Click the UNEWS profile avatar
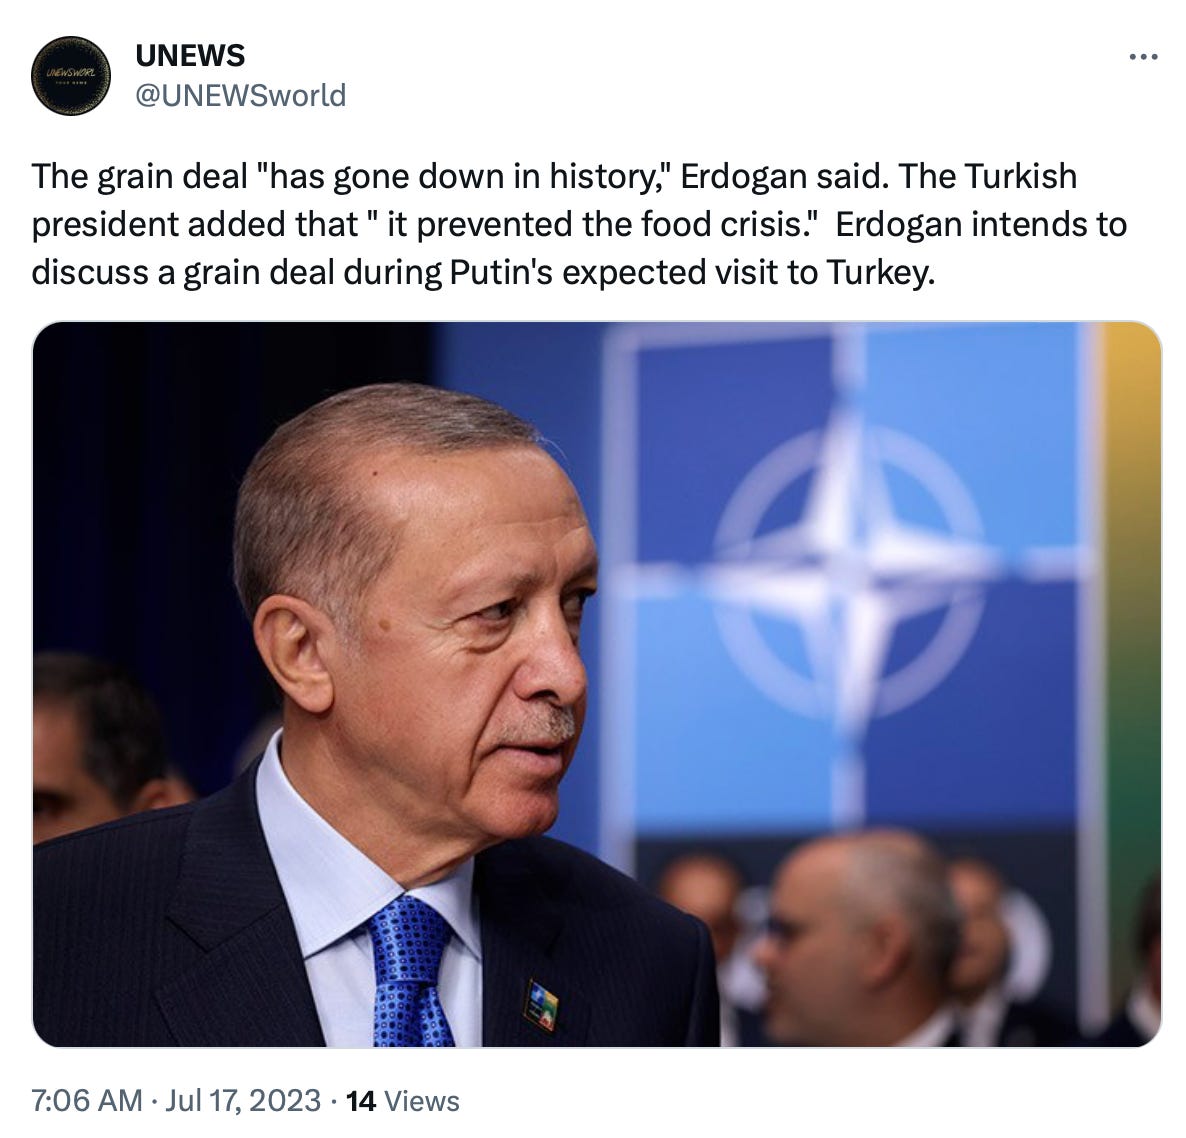This screenshot has width=1186, height=1138. click(70, 76)
